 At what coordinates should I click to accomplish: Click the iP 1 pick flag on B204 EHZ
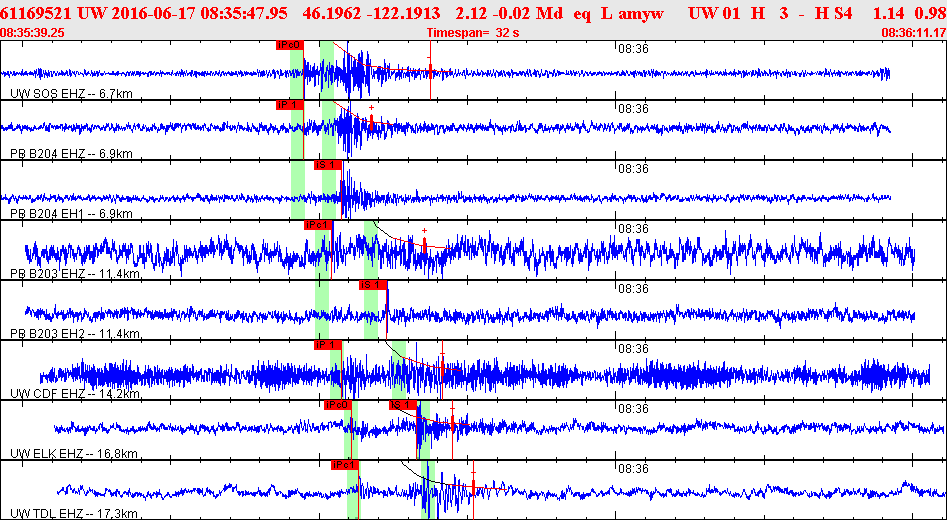click(290, 105)
